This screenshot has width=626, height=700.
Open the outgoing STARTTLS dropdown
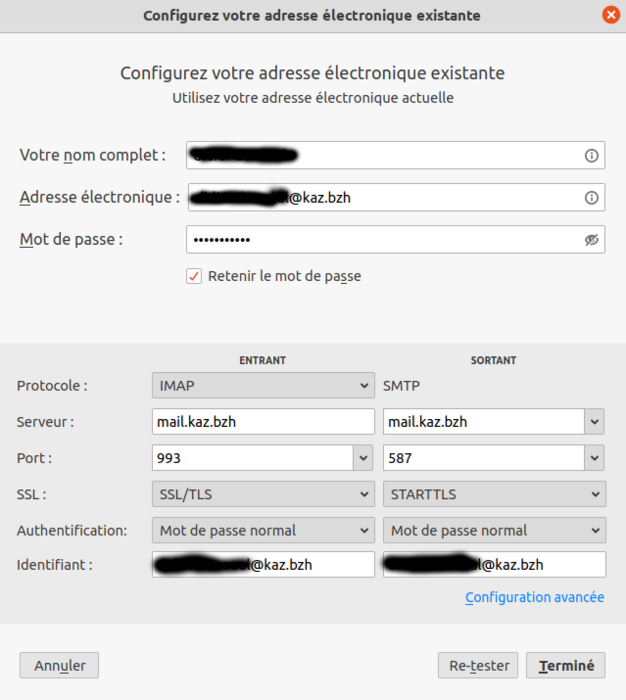494,494
